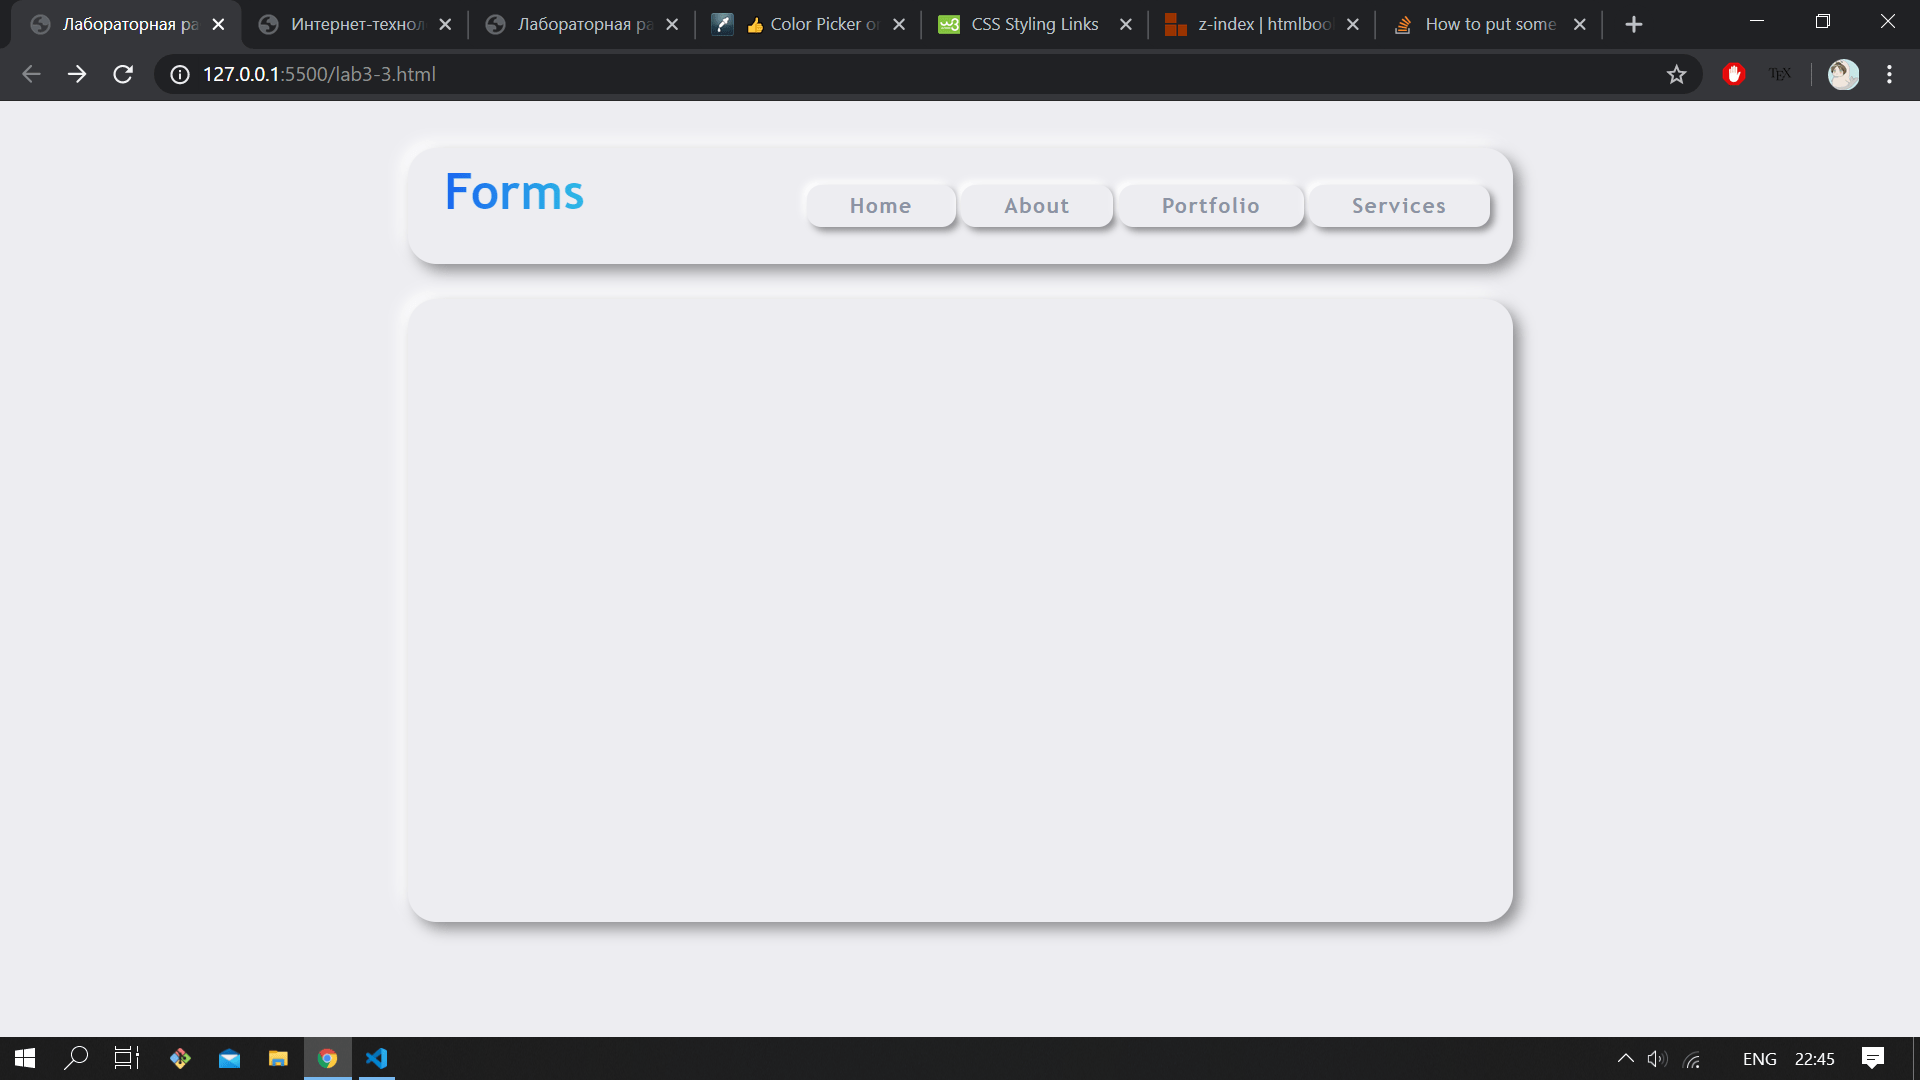Image resolution: width=1920 pixels, height=1080 pixels.
Task: Bookmark this page with the star icon
Action: pos(1676,74)
